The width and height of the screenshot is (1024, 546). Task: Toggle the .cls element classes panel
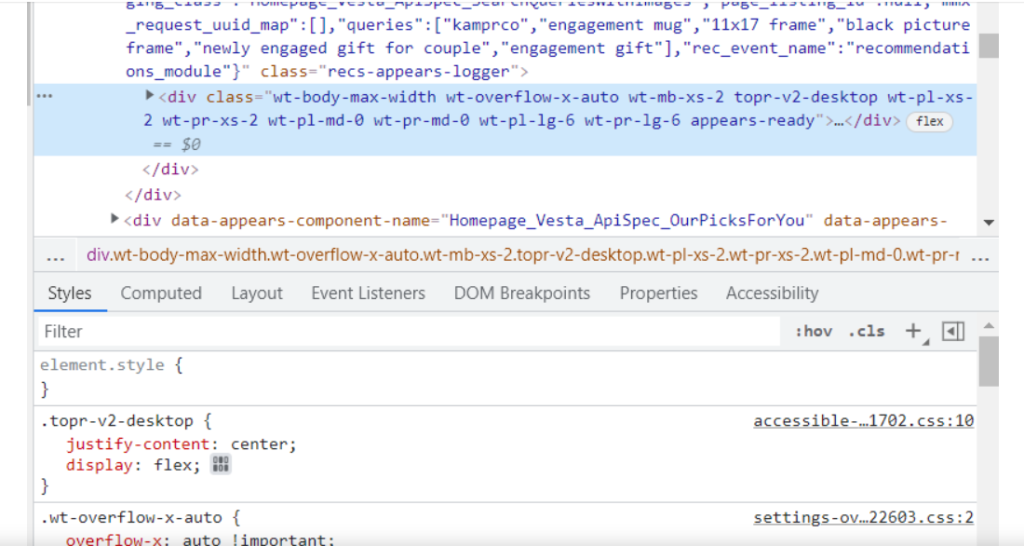(x=866, y=331)
